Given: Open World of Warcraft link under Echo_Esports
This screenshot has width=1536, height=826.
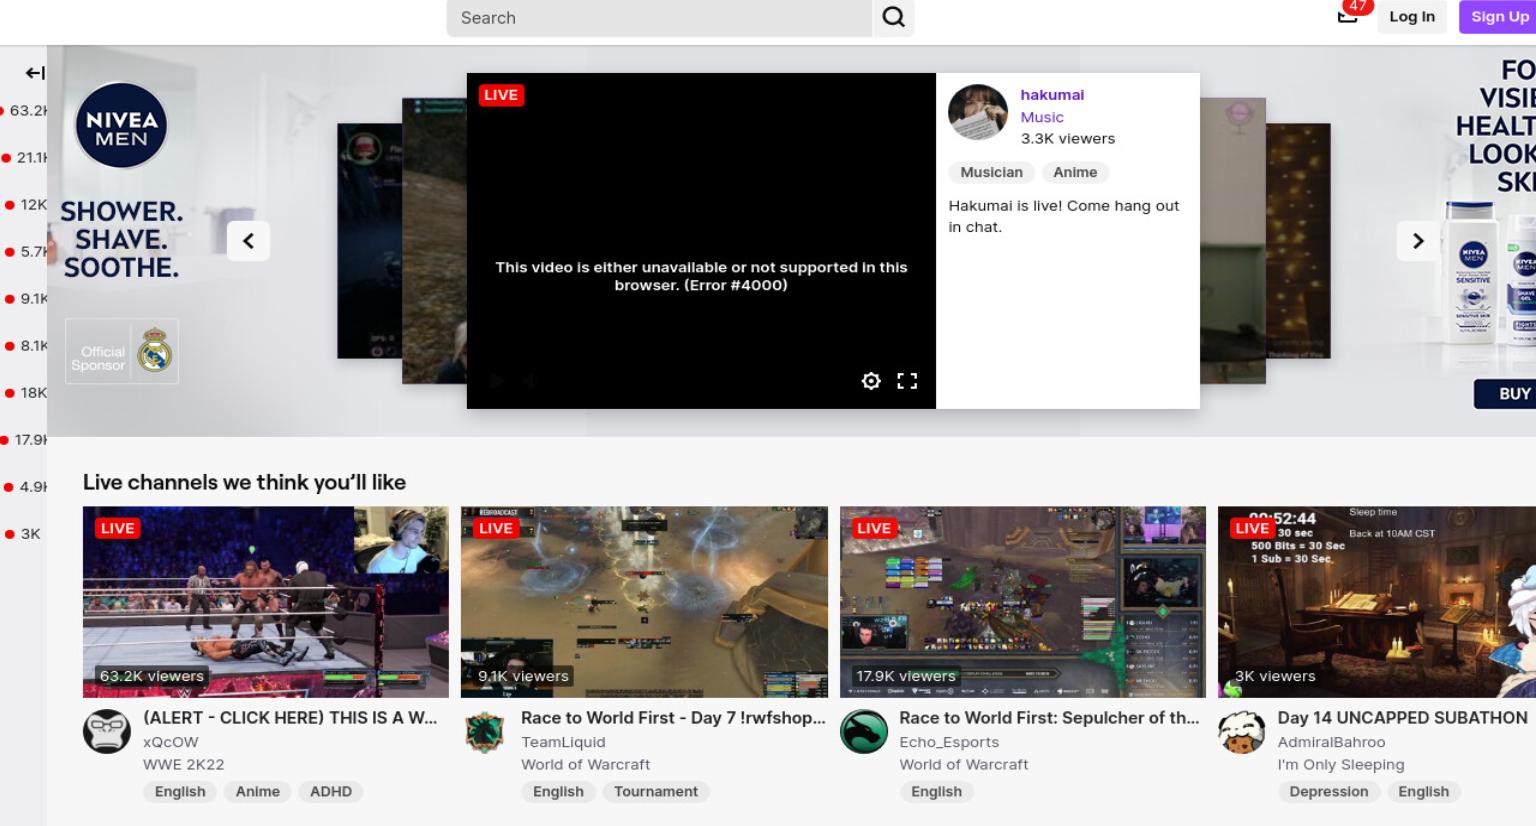Looking at the screenshot, I should [963, 764].
